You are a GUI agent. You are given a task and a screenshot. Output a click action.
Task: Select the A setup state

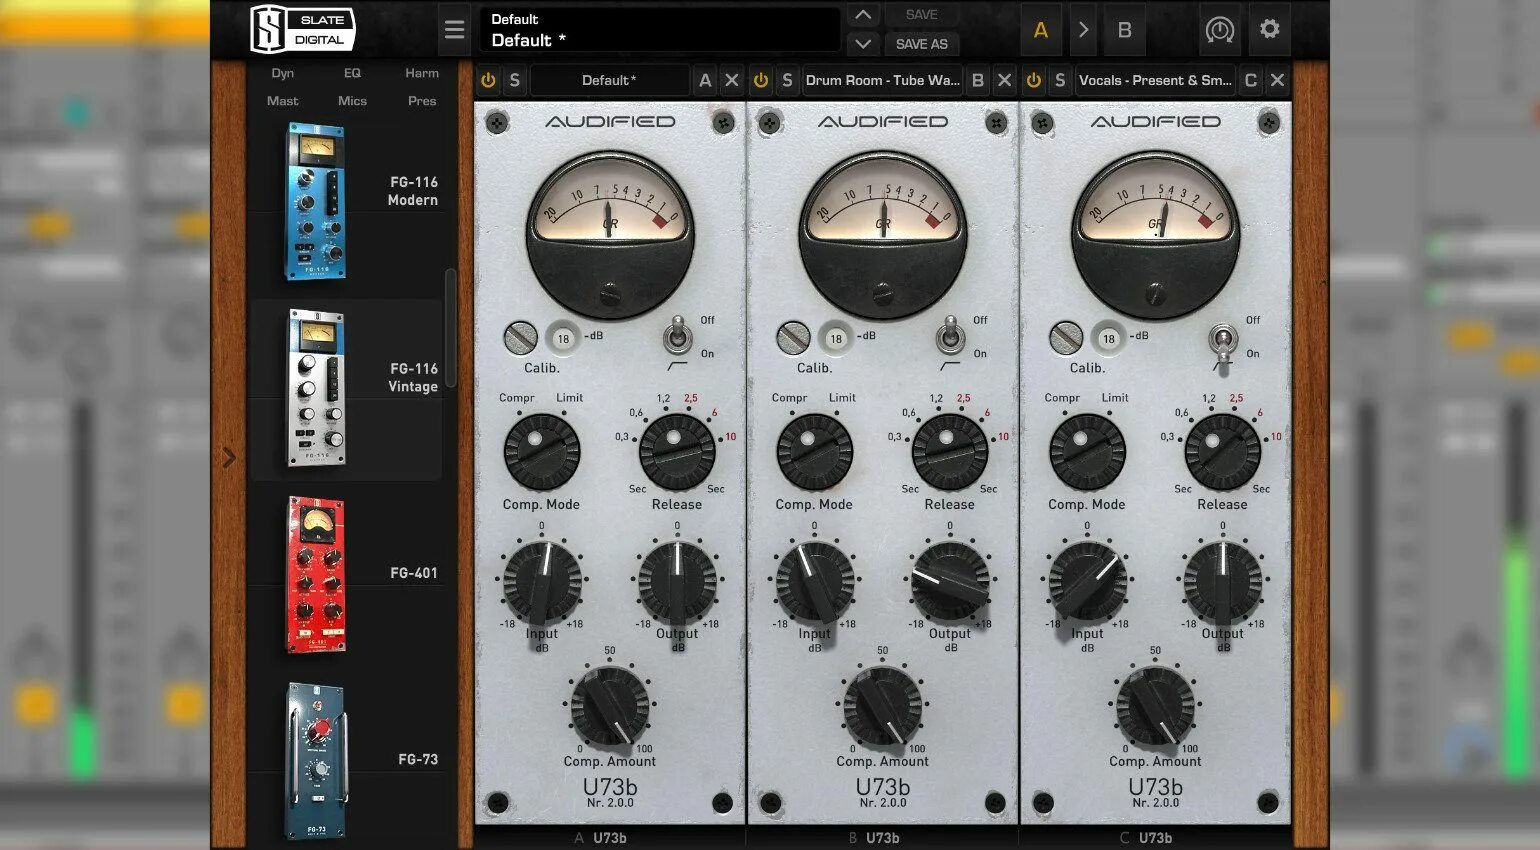[x=1041, y=30]
